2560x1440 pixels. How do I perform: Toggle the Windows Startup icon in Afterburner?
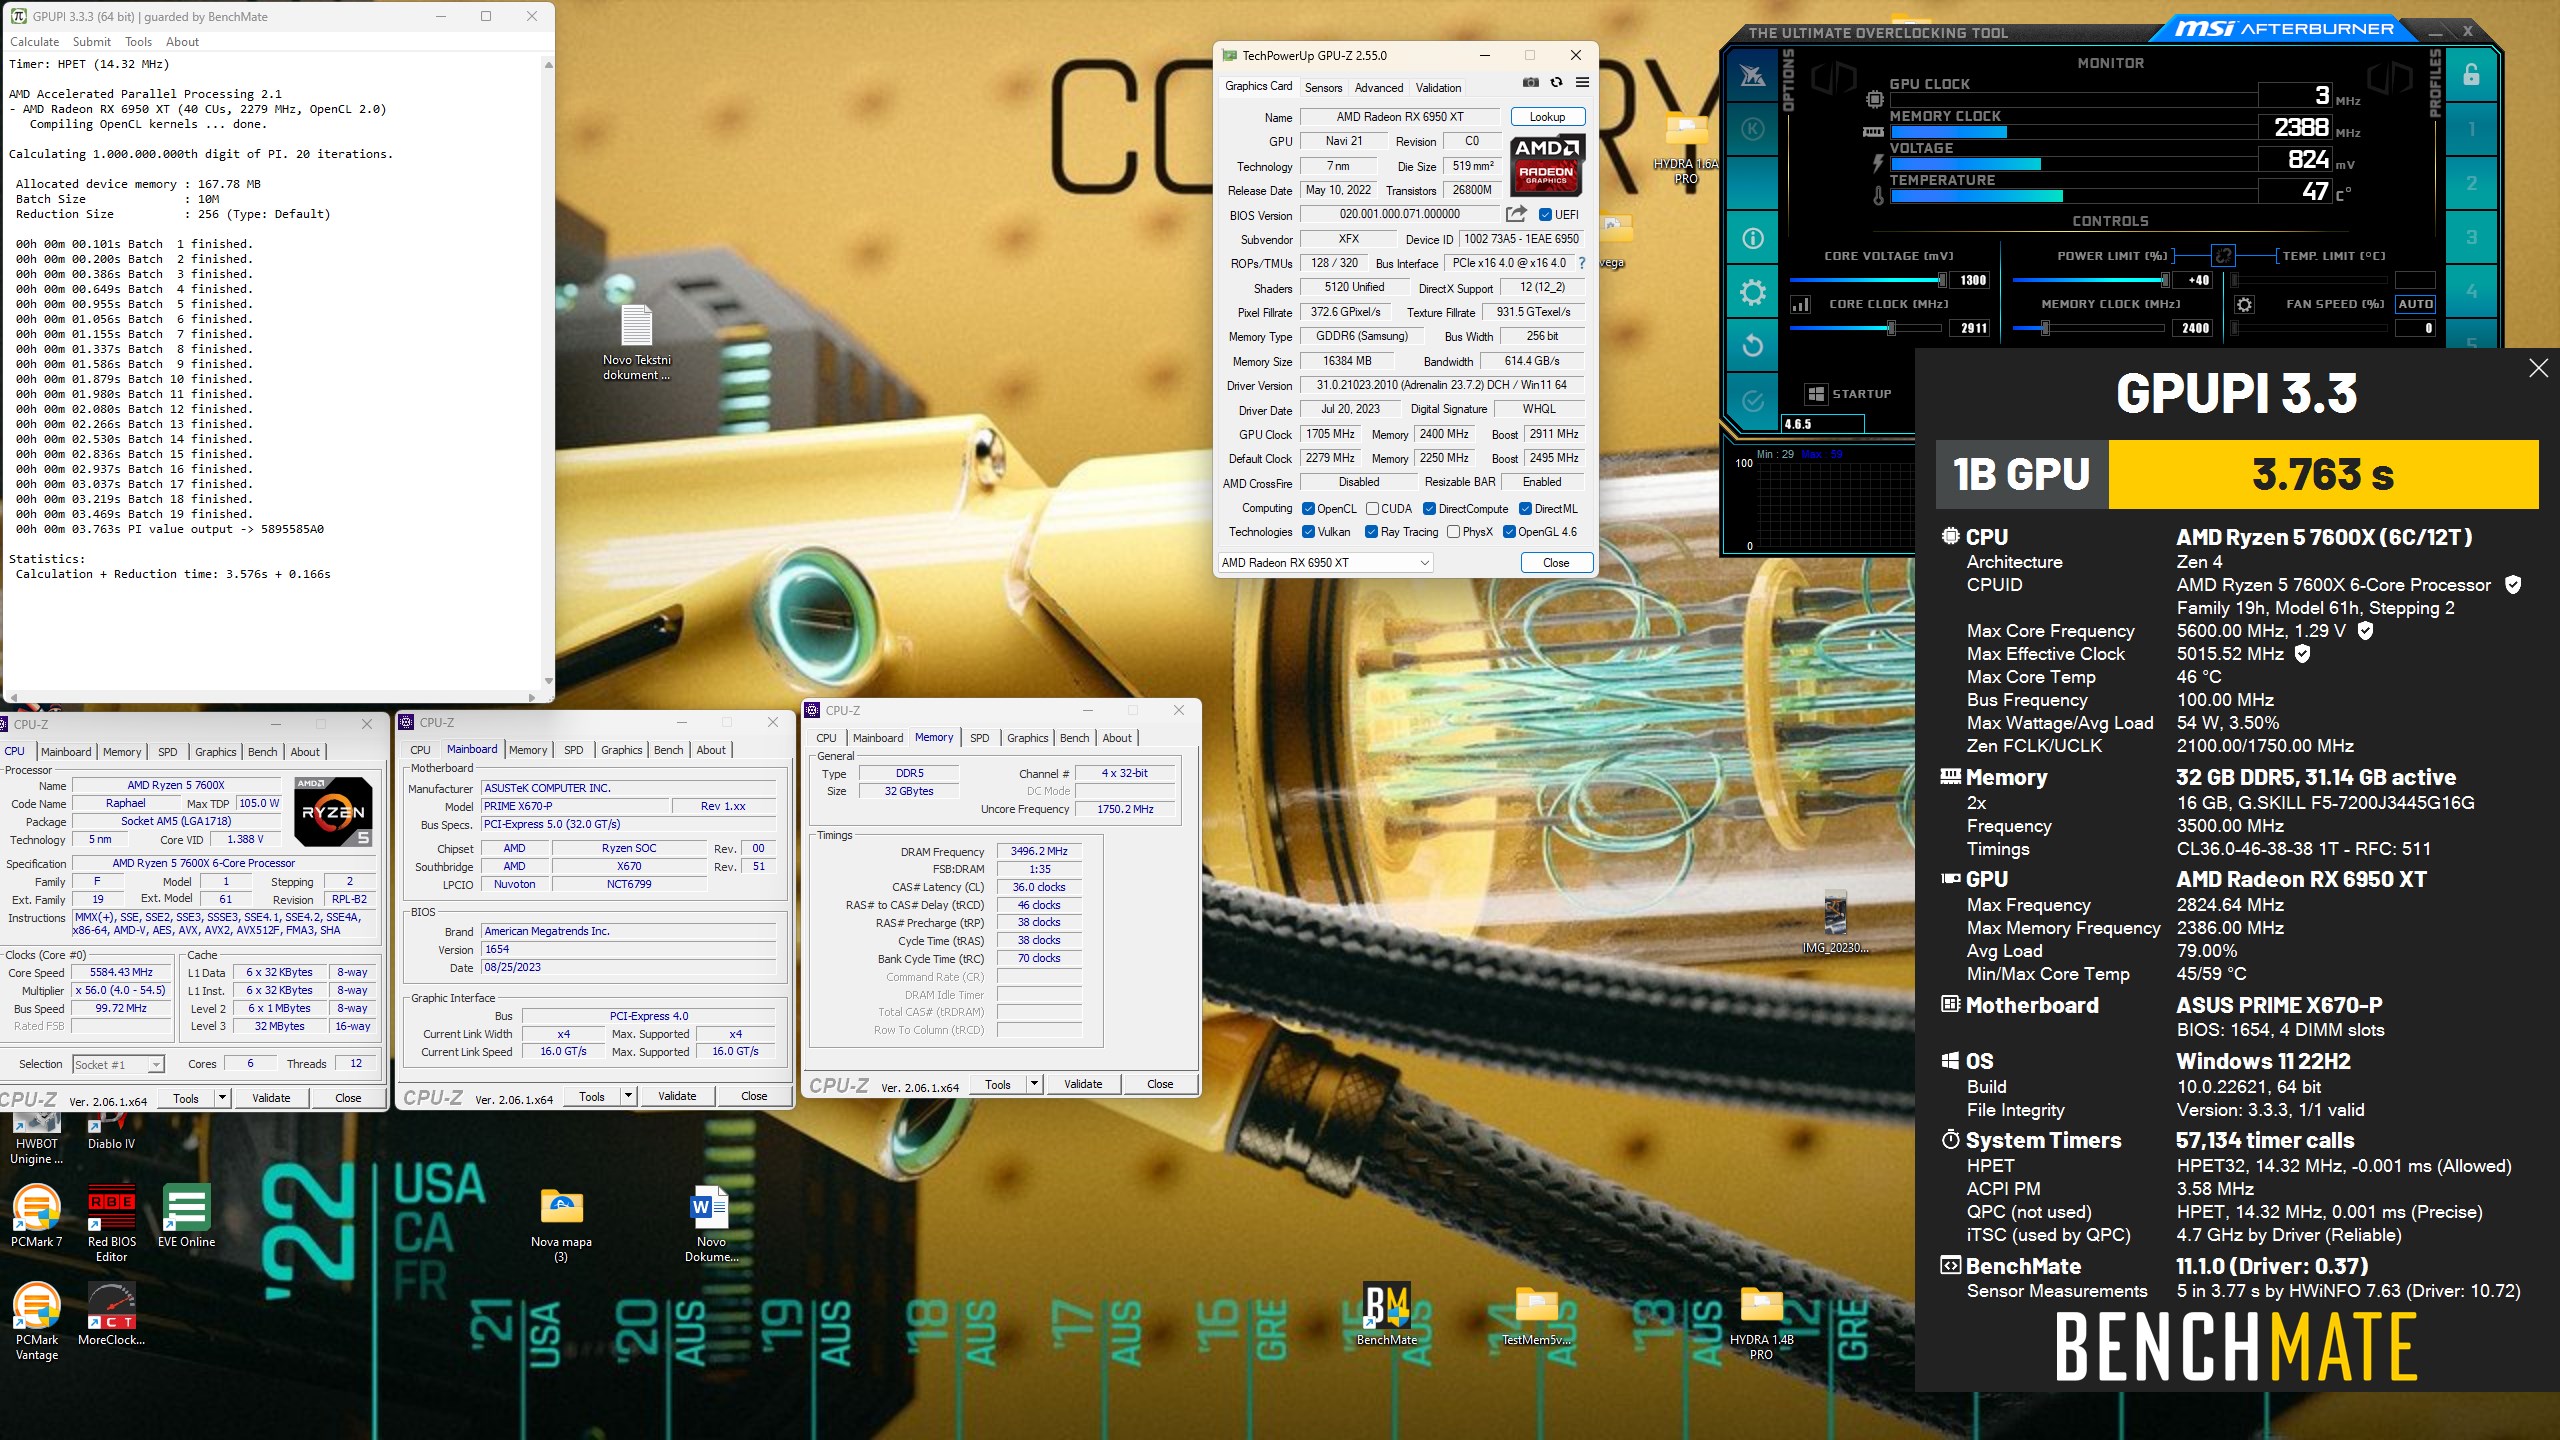coord(1816,394)
